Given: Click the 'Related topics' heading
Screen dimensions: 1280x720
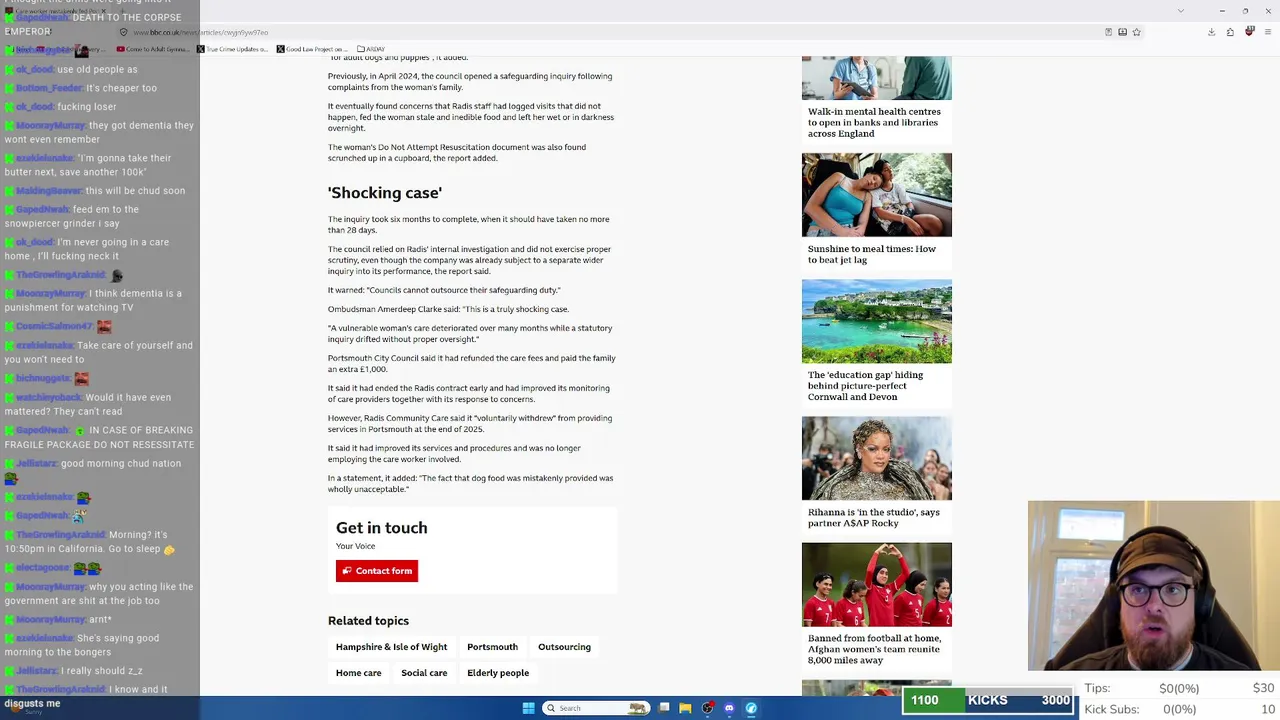Looking at the screenshot, I should 368,621.
